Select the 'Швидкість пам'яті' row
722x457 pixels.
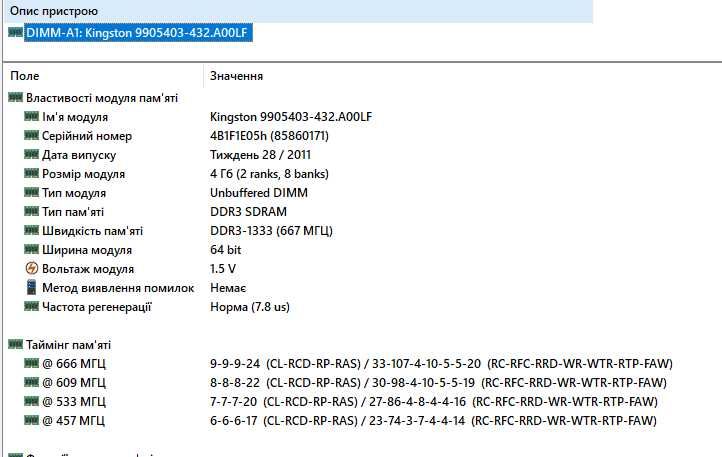pyautogui.click(x=92, y=231)
